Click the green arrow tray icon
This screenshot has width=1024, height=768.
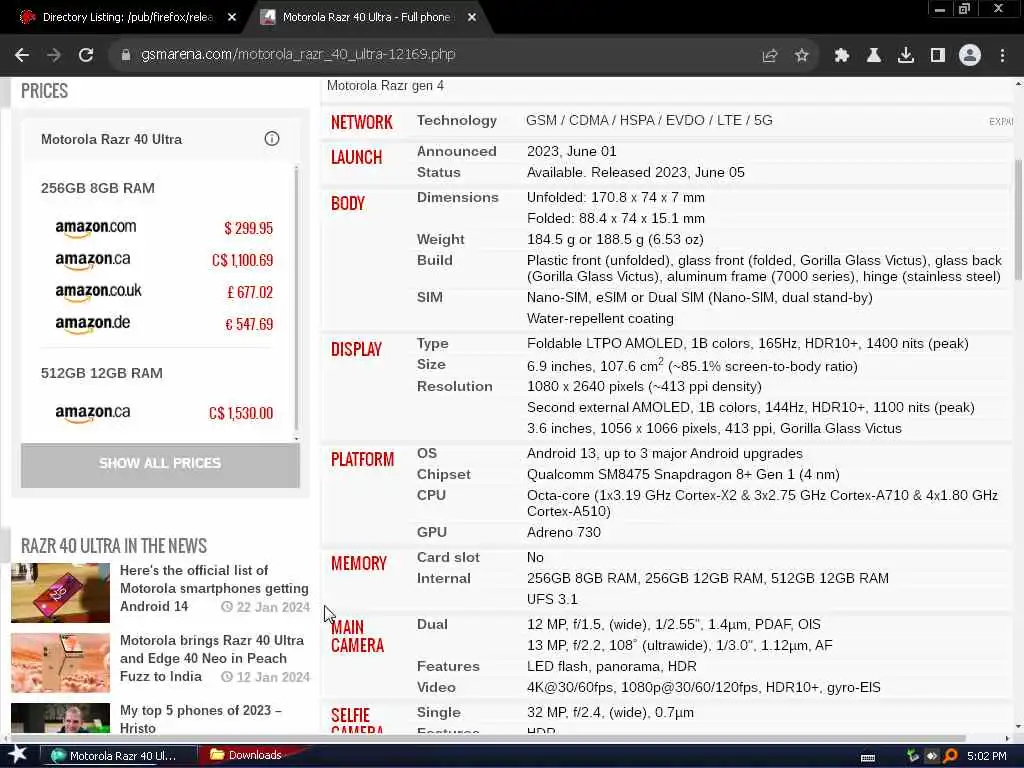912,756
